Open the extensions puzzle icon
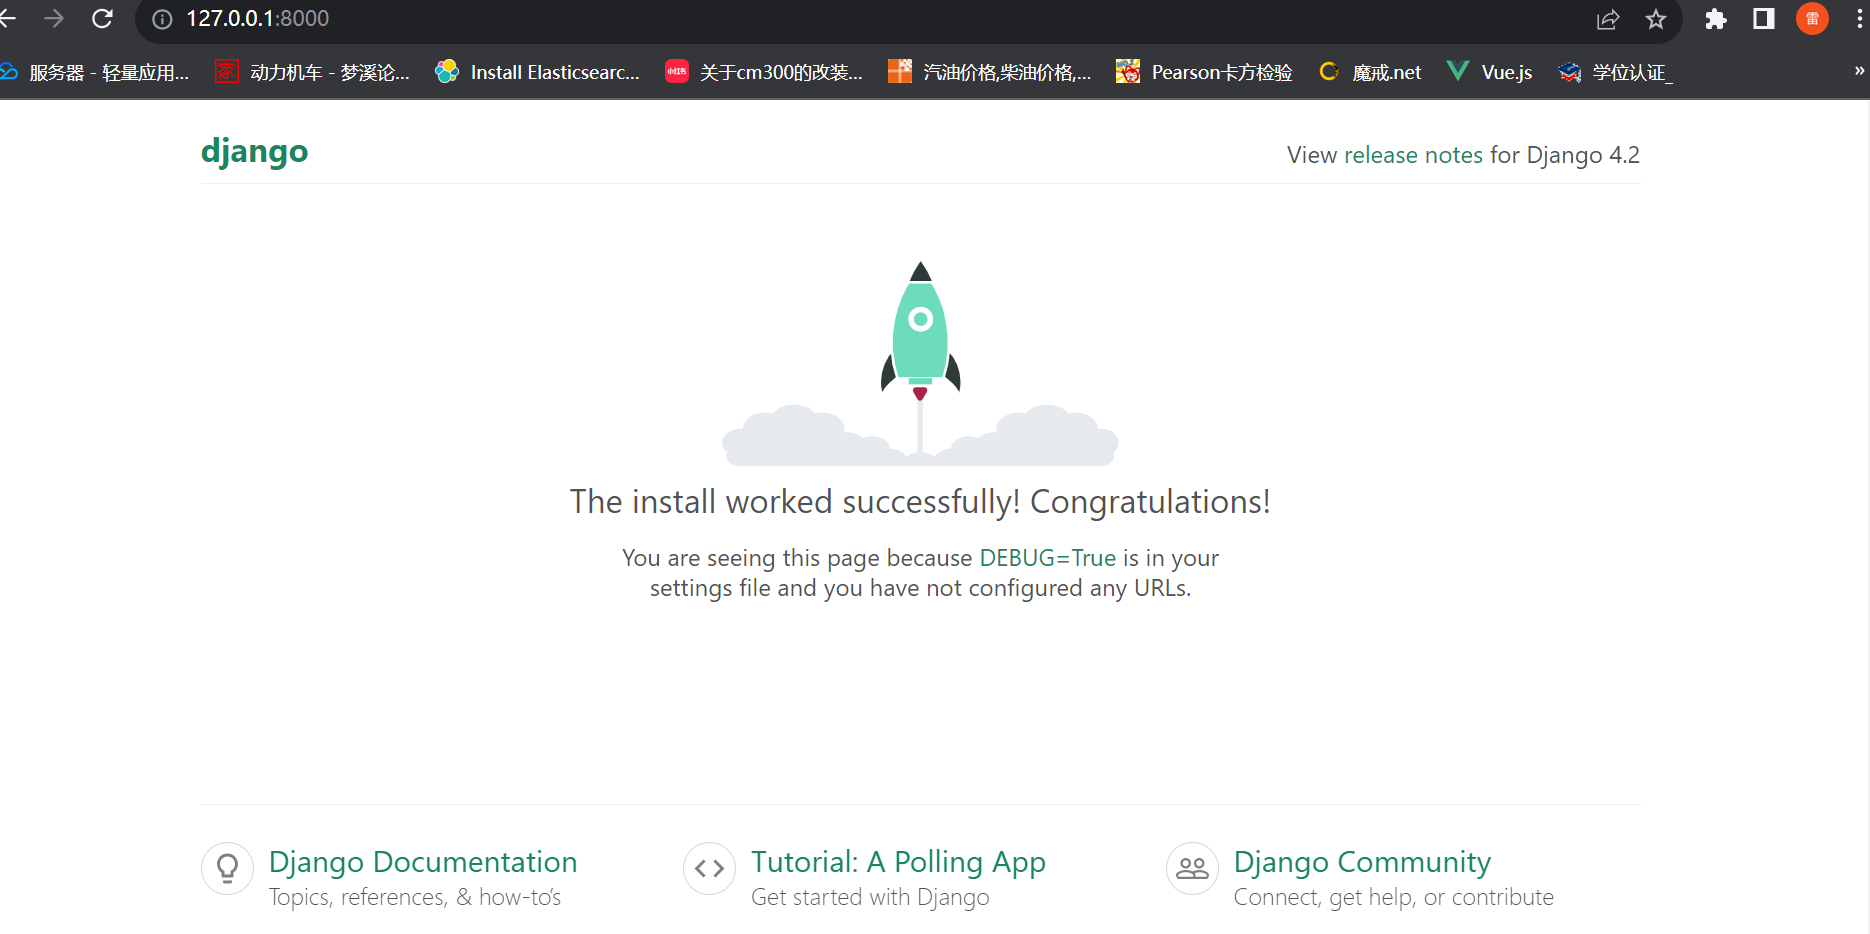The image size is (1870, 934). coord(1716,19)
